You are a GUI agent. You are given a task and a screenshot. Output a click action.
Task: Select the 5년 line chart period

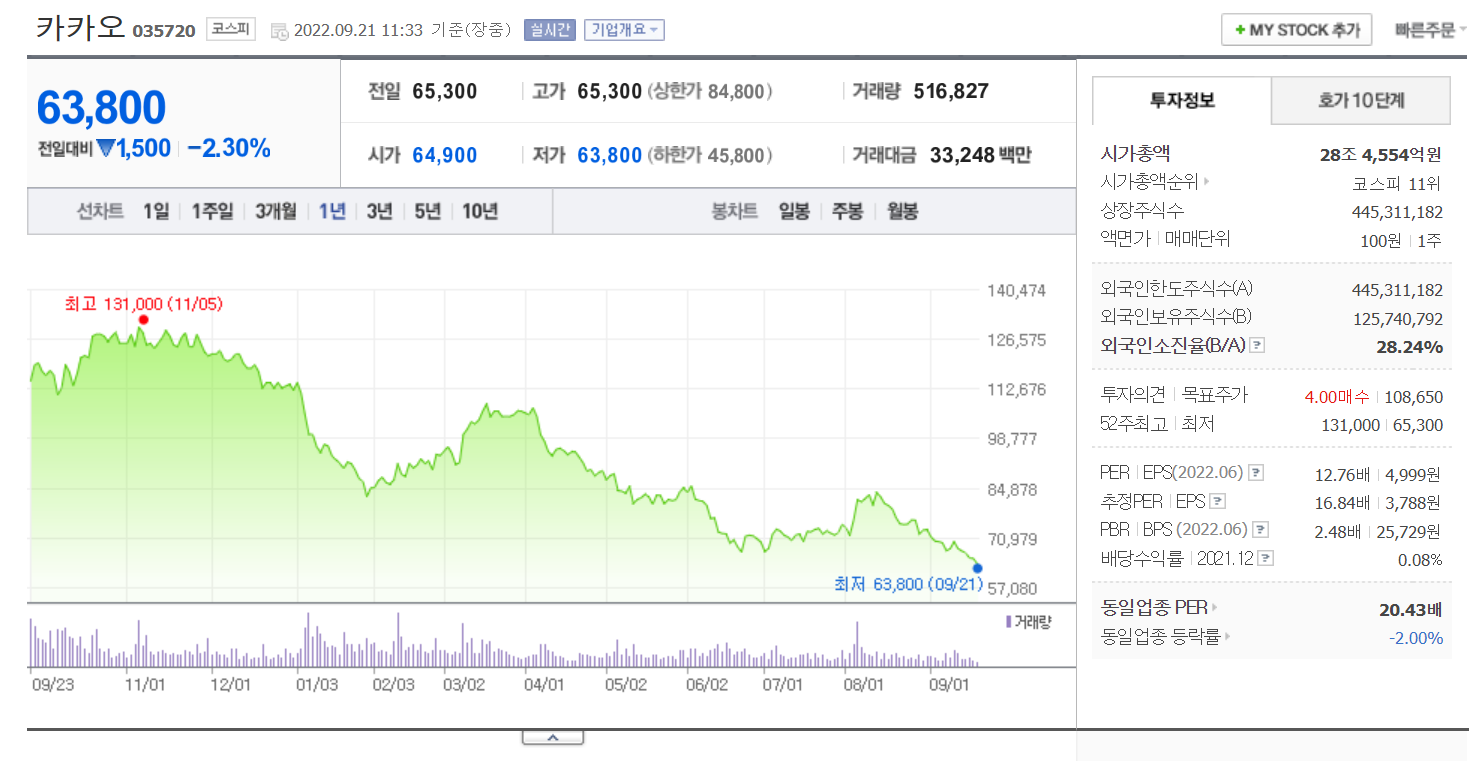[x=428, y=211]
